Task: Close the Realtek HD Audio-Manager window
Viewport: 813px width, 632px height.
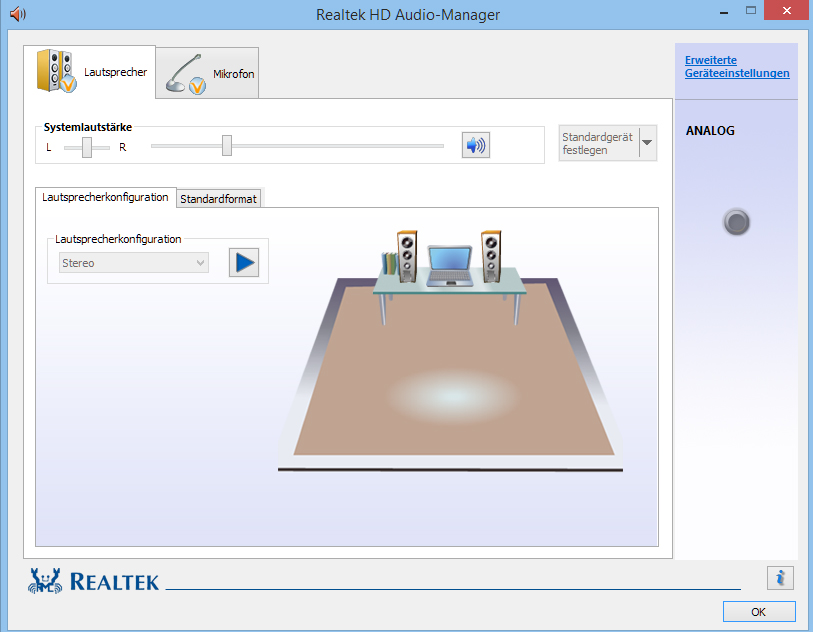Action: point(787,10)
